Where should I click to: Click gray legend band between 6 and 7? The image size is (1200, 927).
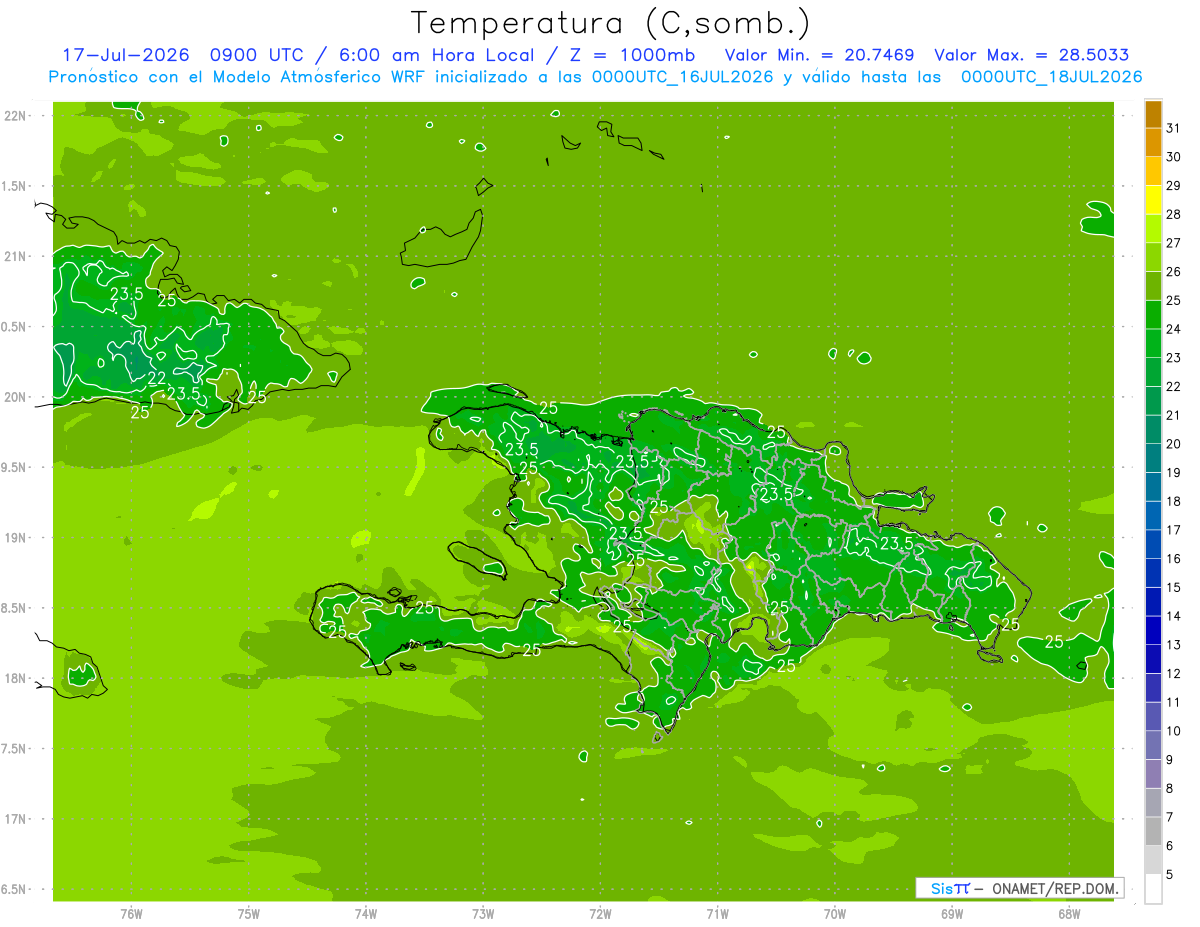coord(1153,831)
